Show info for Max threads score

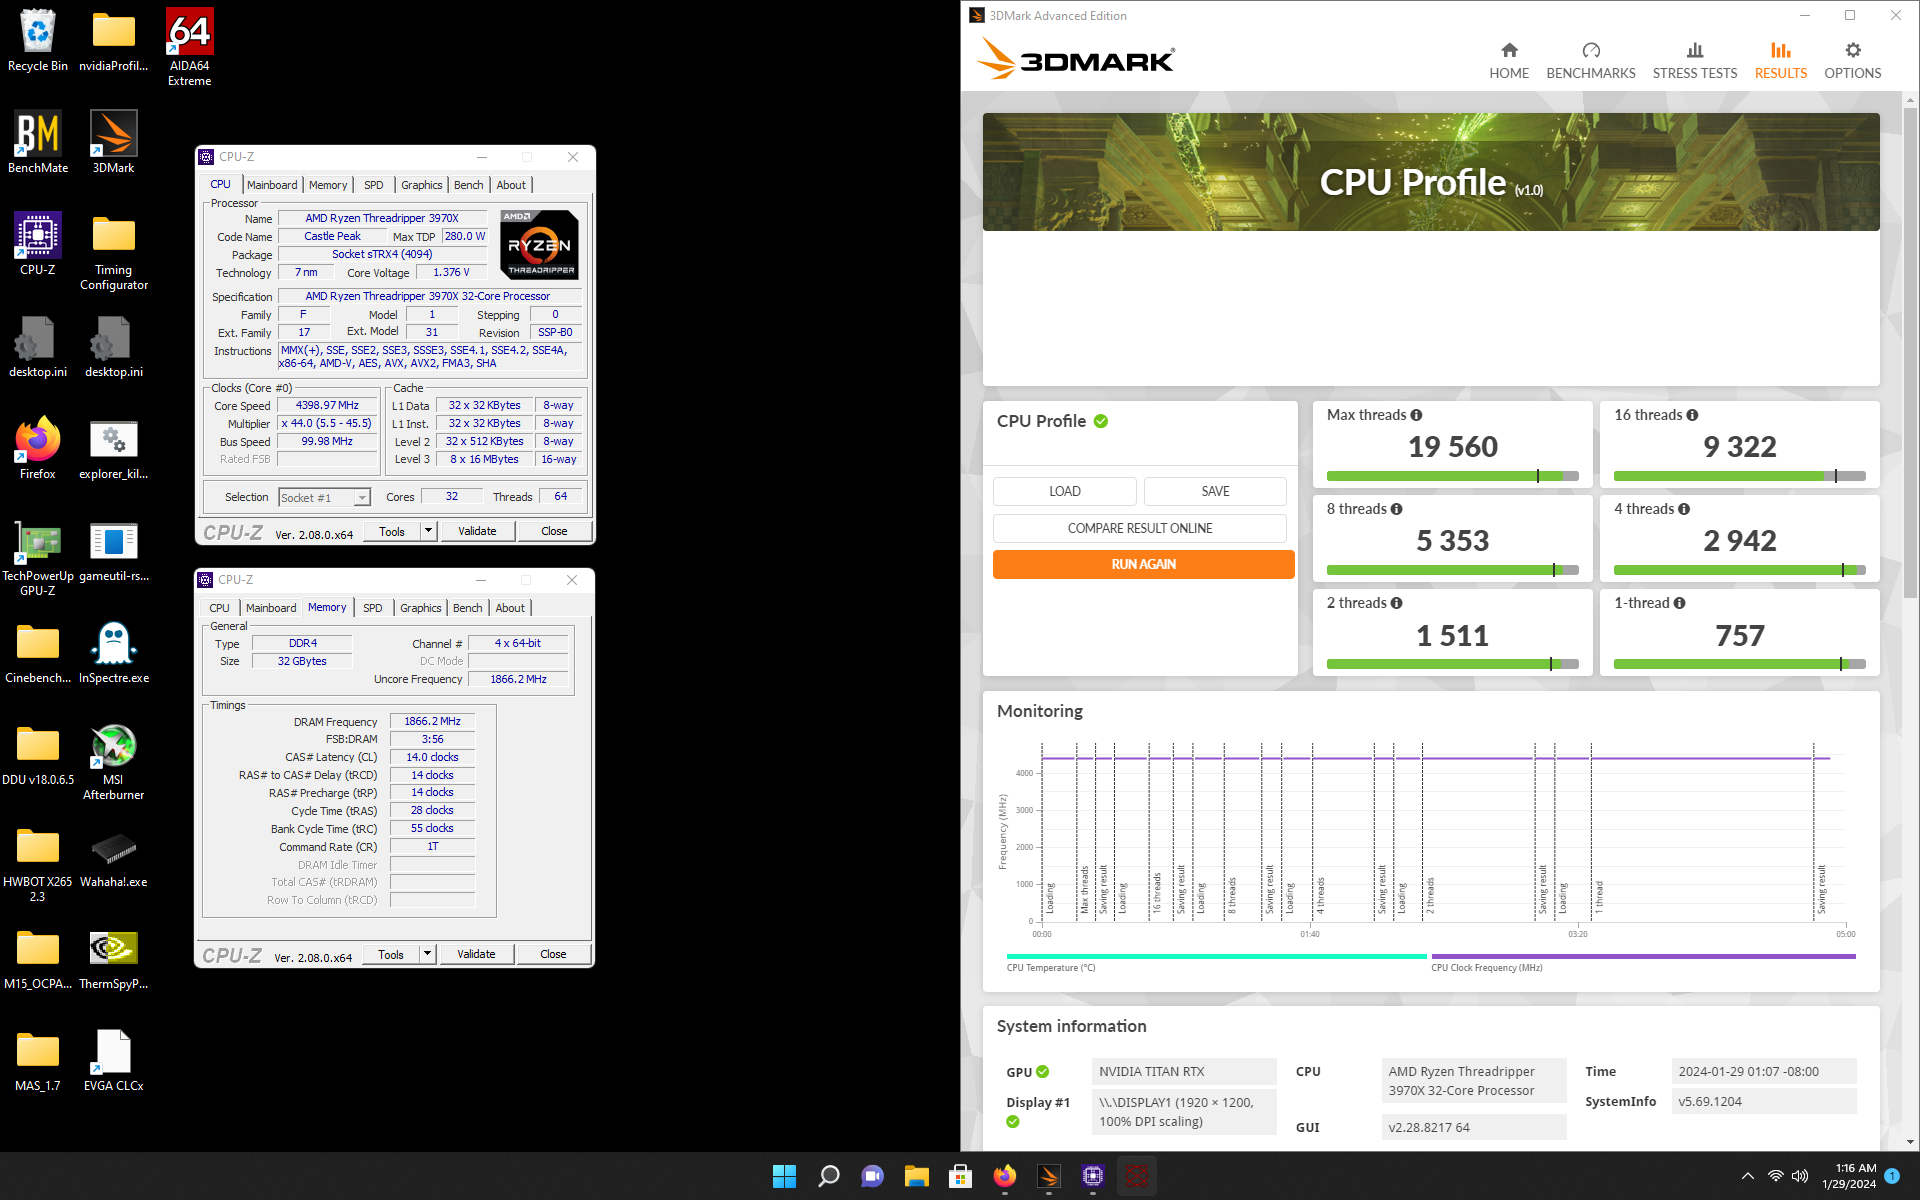1416,415
